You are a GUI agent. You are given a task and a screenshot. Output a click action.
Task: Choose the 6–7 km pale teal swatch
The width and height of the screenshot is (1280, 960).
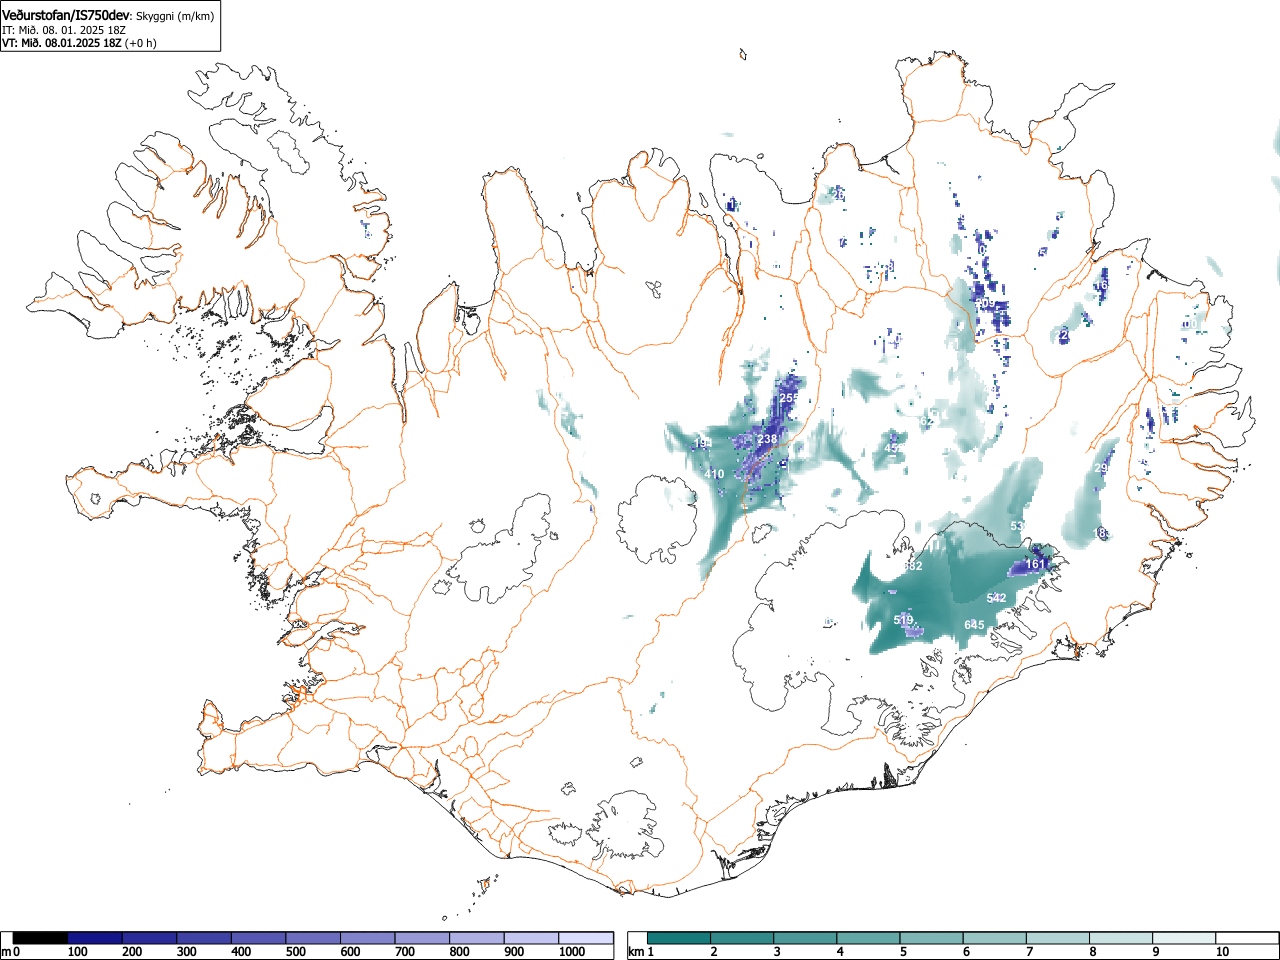pos(994,938)
